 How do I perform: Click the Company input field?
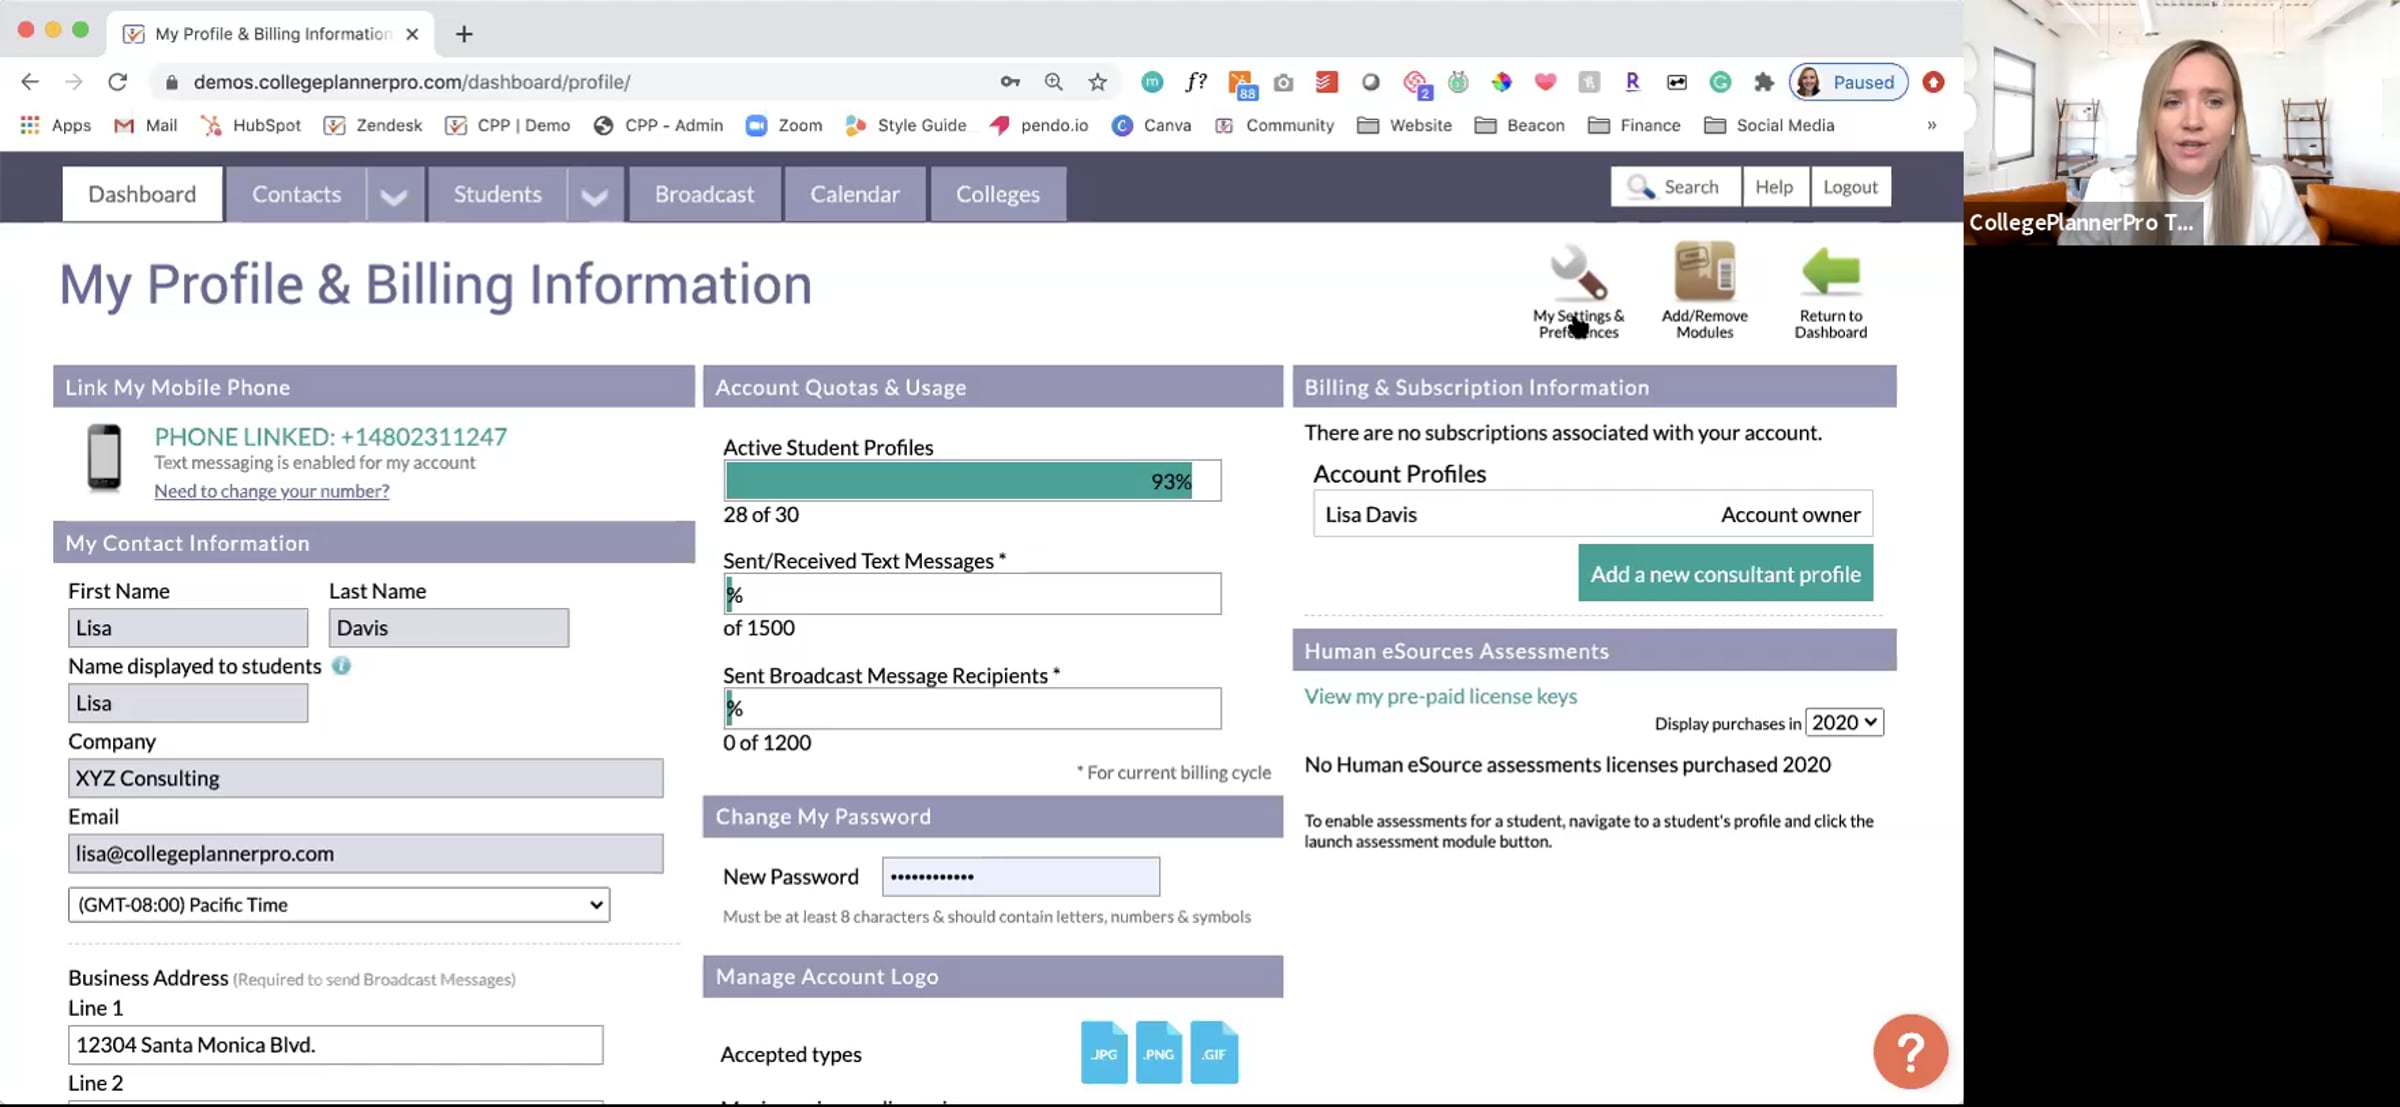365,778
